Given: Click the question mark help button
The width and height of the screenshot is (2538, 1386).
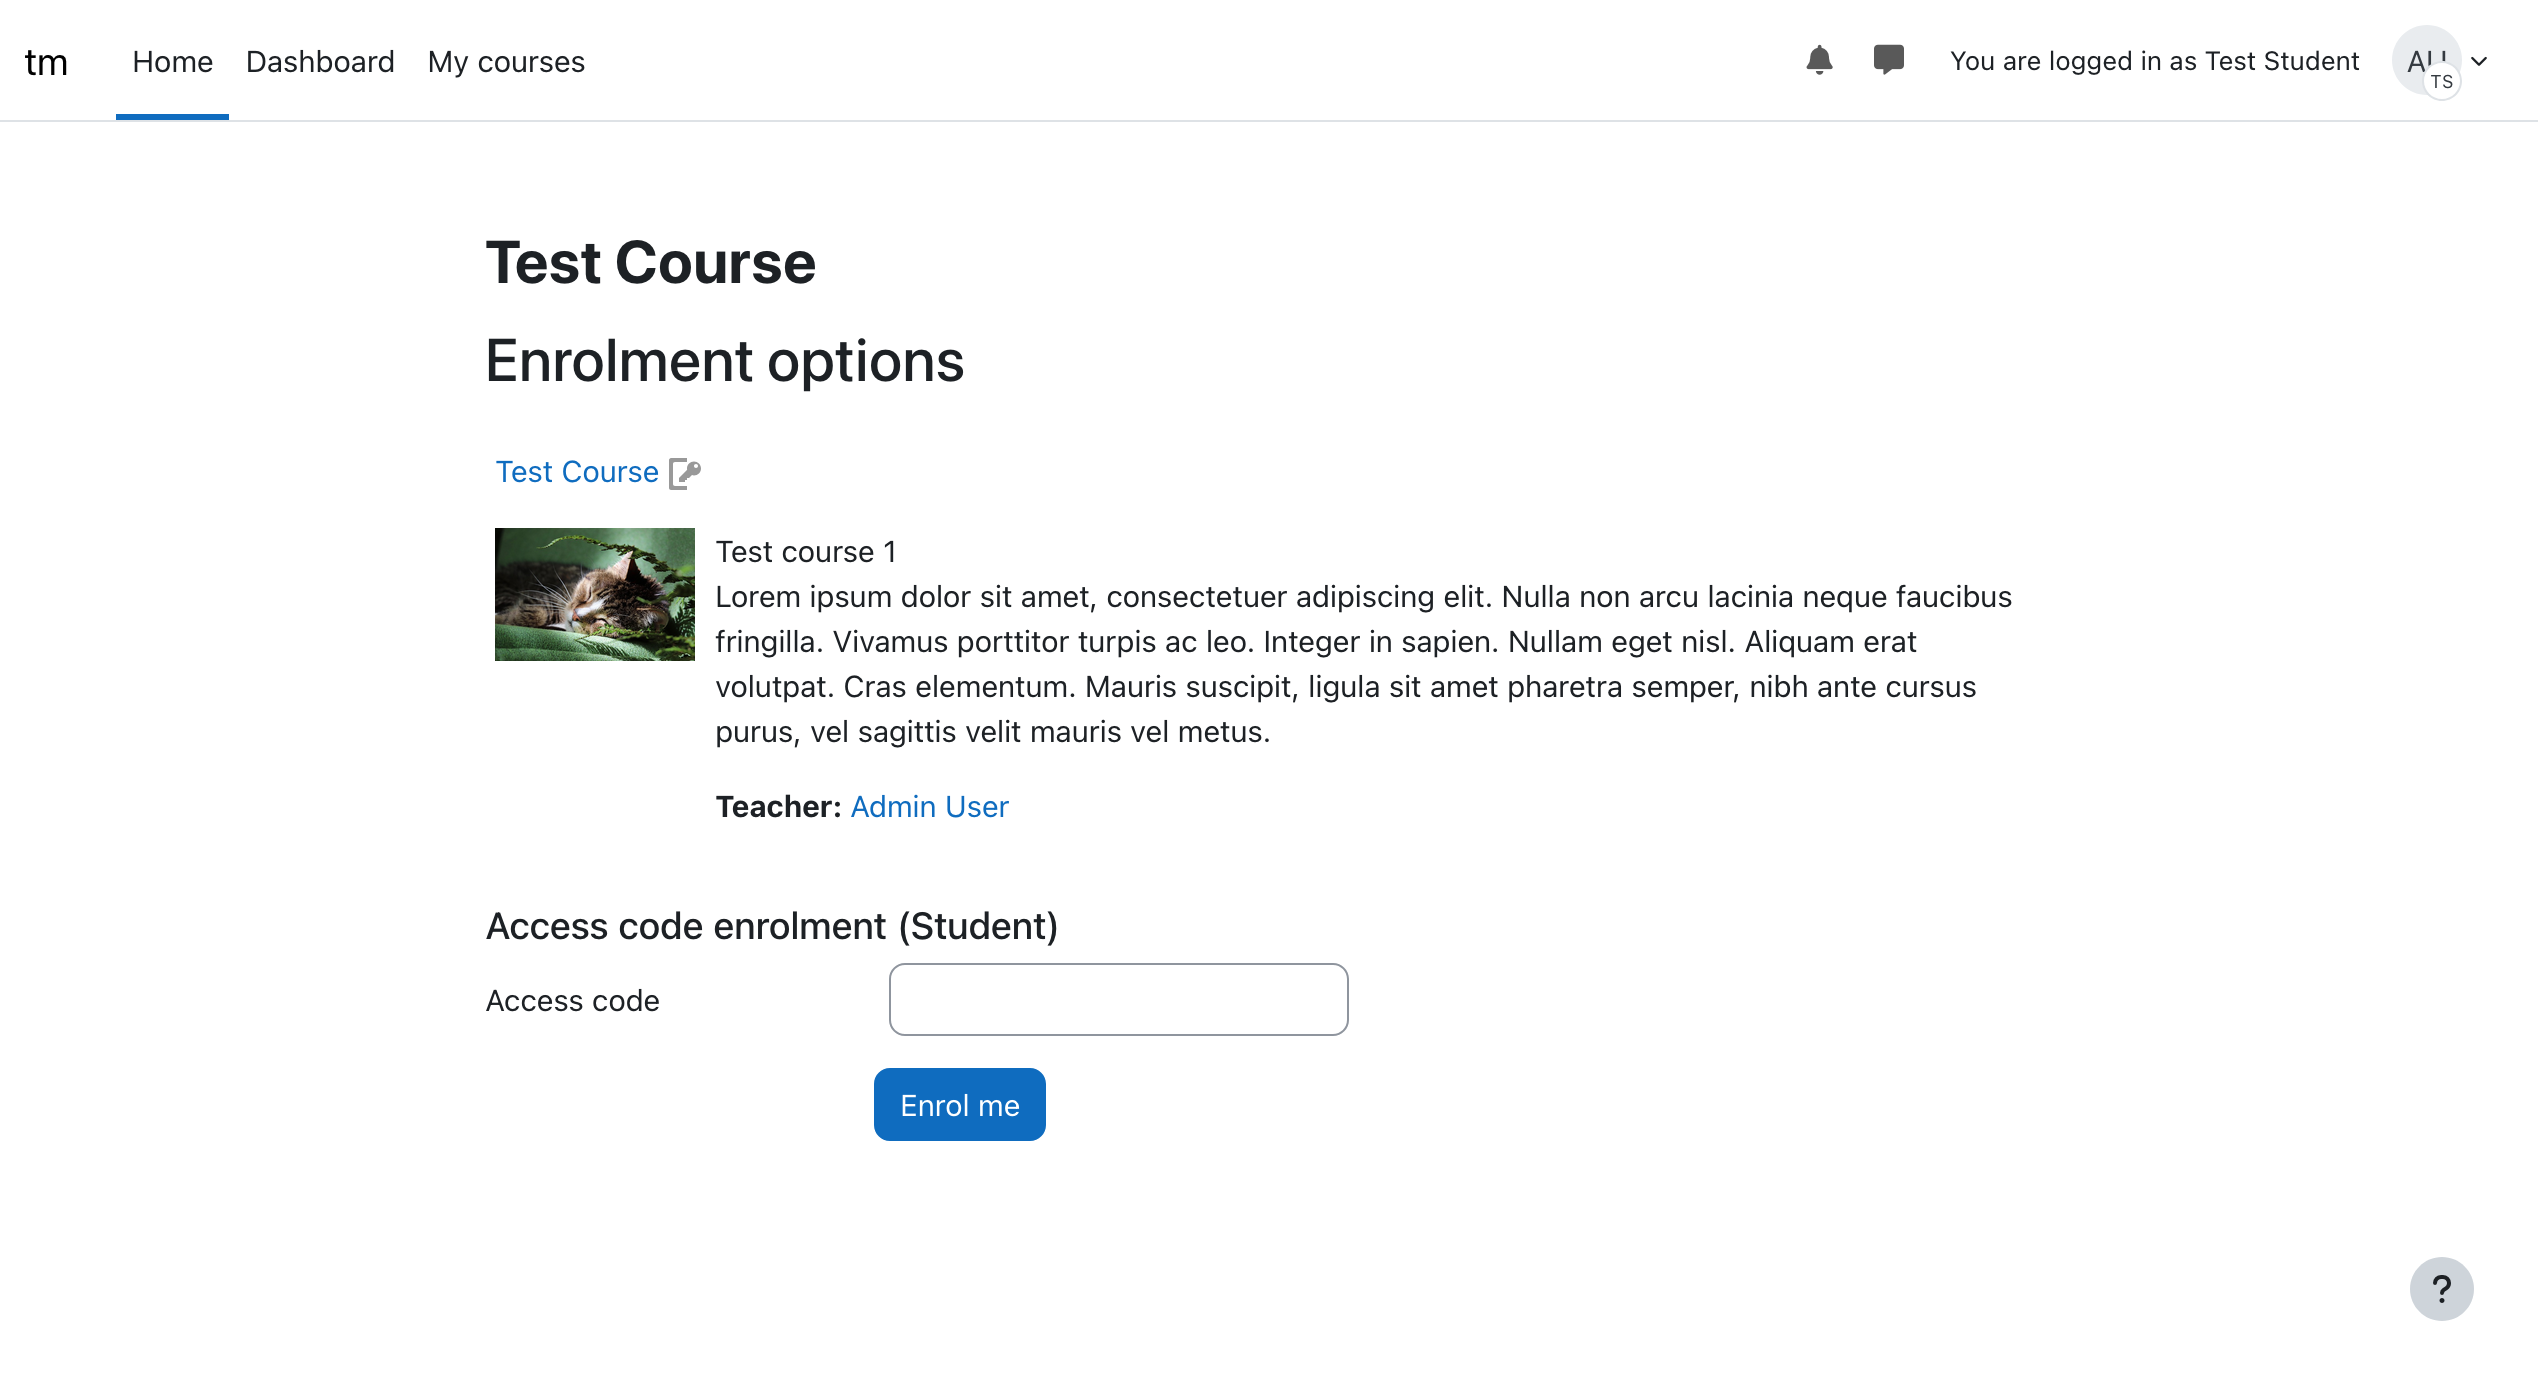Looking at the screenshot, I should pos(2441,1289).
